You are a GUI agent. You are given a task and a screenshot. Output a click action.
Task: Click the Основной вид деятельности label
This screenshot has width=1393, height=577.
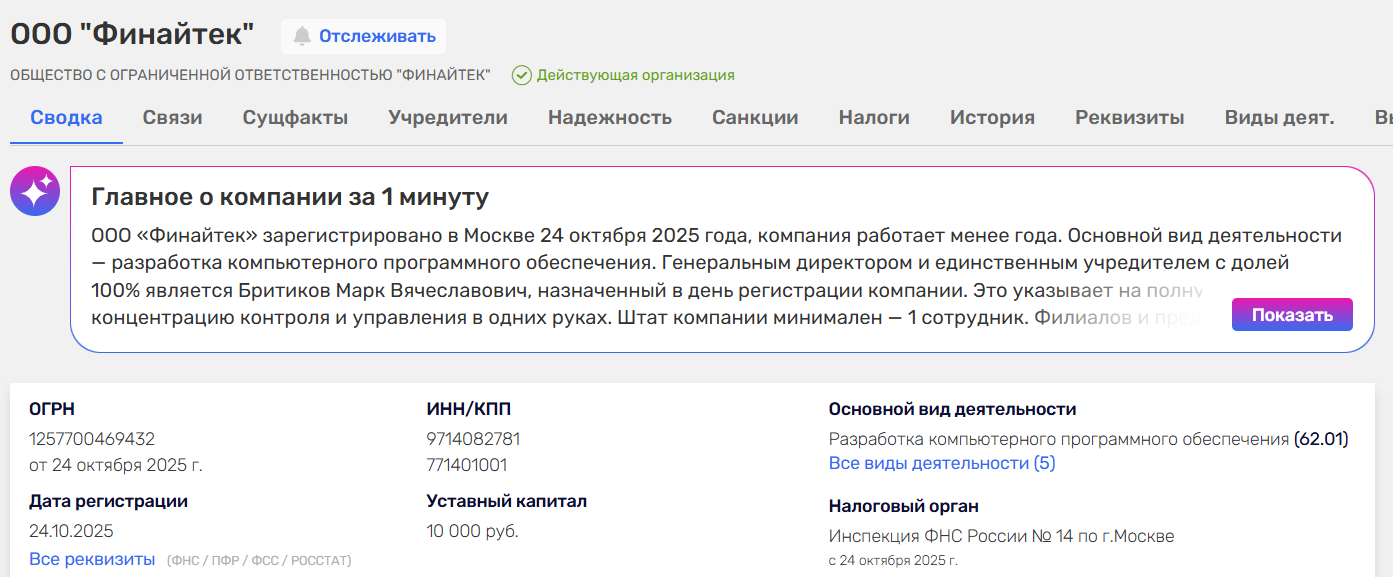tap(952, 409)
